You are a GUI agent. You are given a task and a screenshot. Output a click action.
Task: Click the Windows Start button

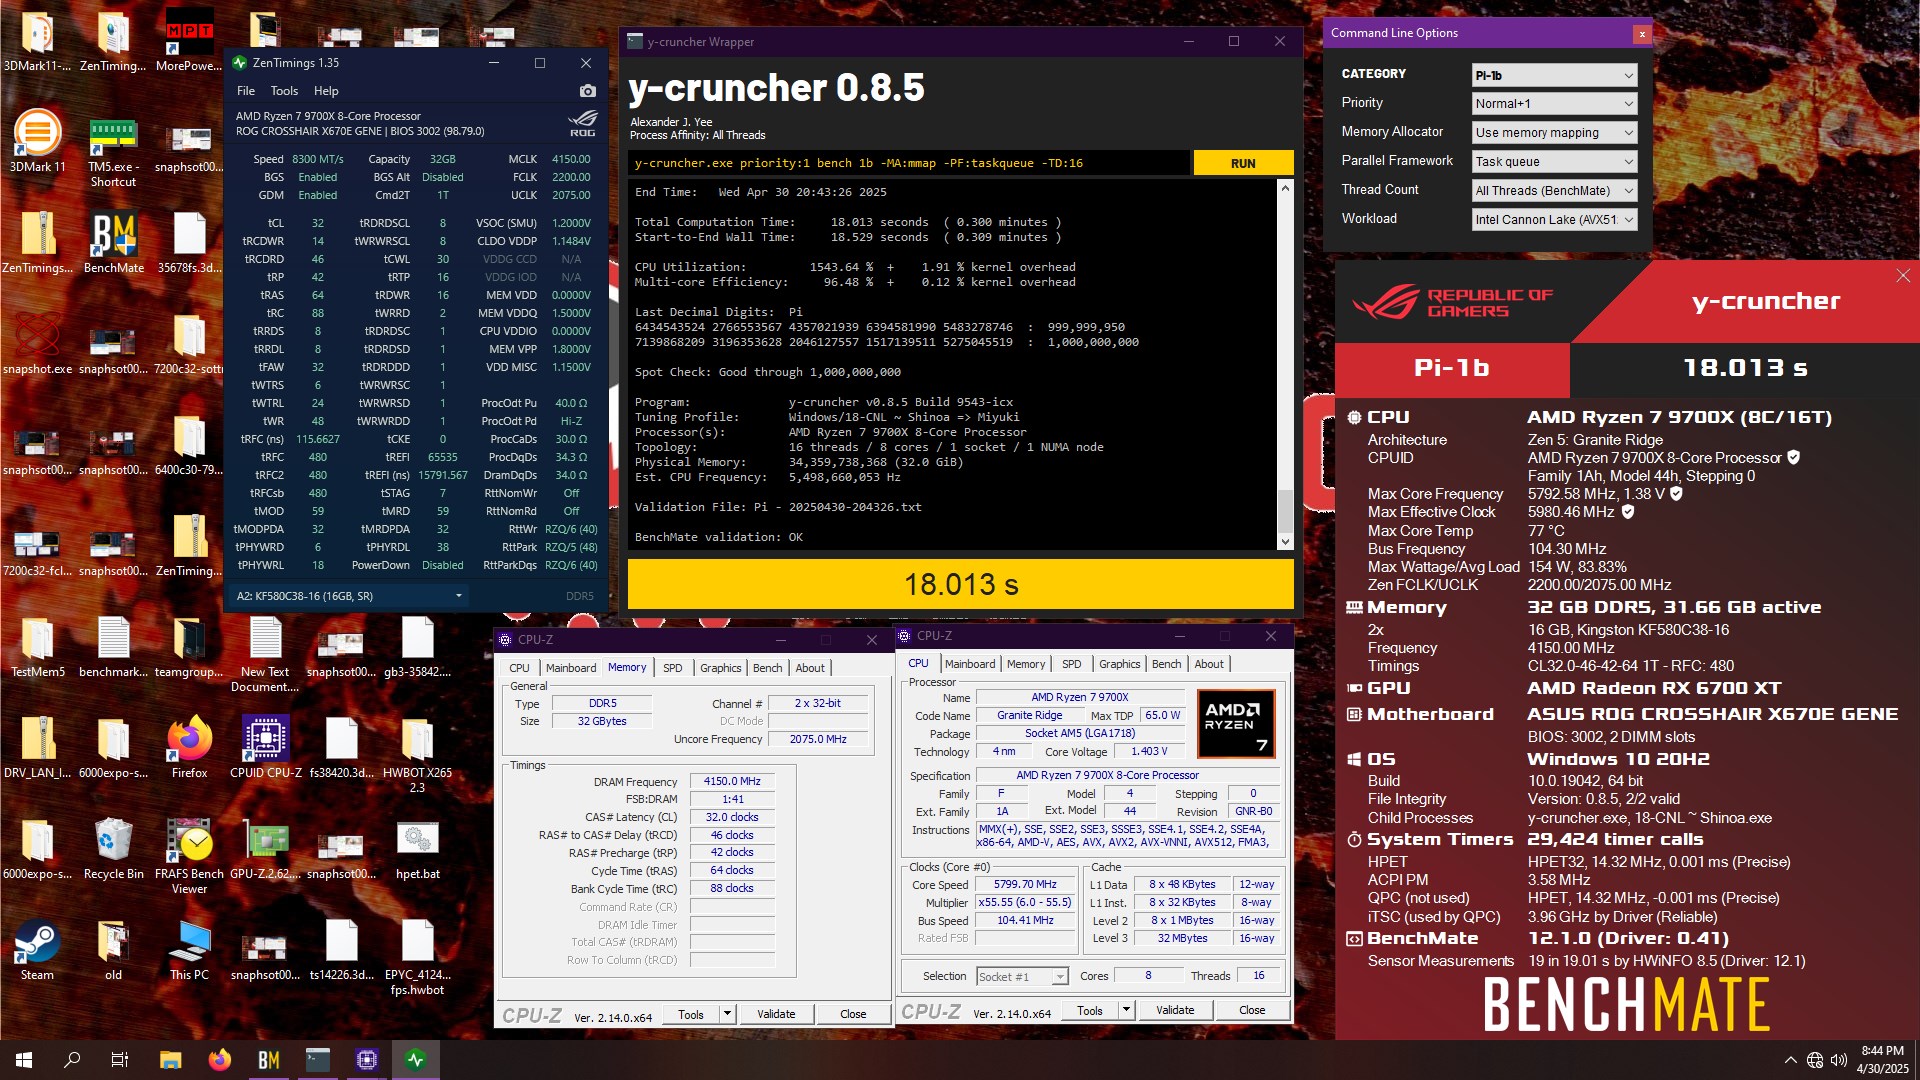(24, 1060)
